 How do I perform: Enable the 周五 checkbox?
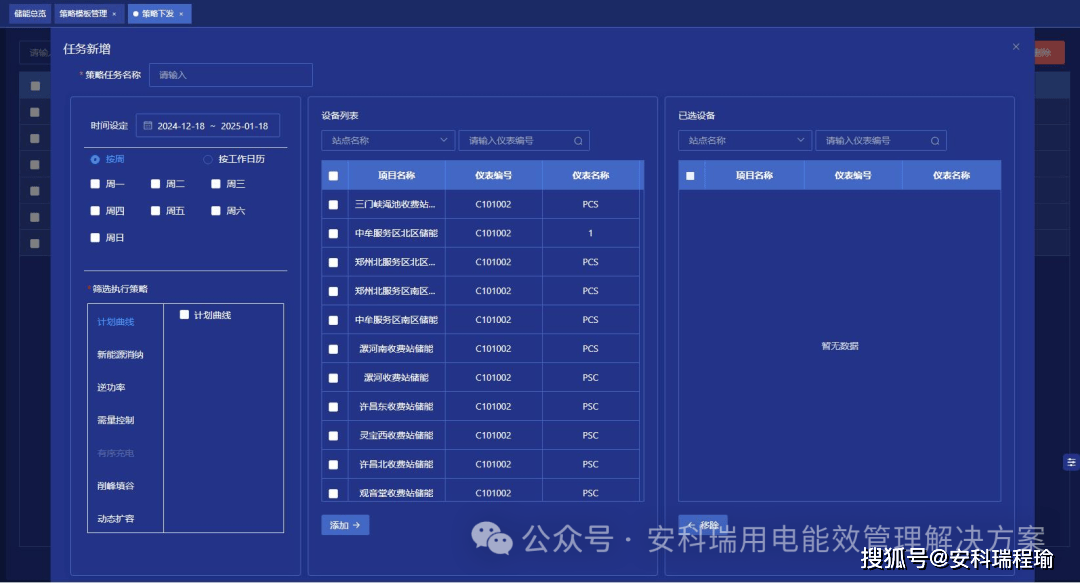pyautogui.click(x=156, y=211)
